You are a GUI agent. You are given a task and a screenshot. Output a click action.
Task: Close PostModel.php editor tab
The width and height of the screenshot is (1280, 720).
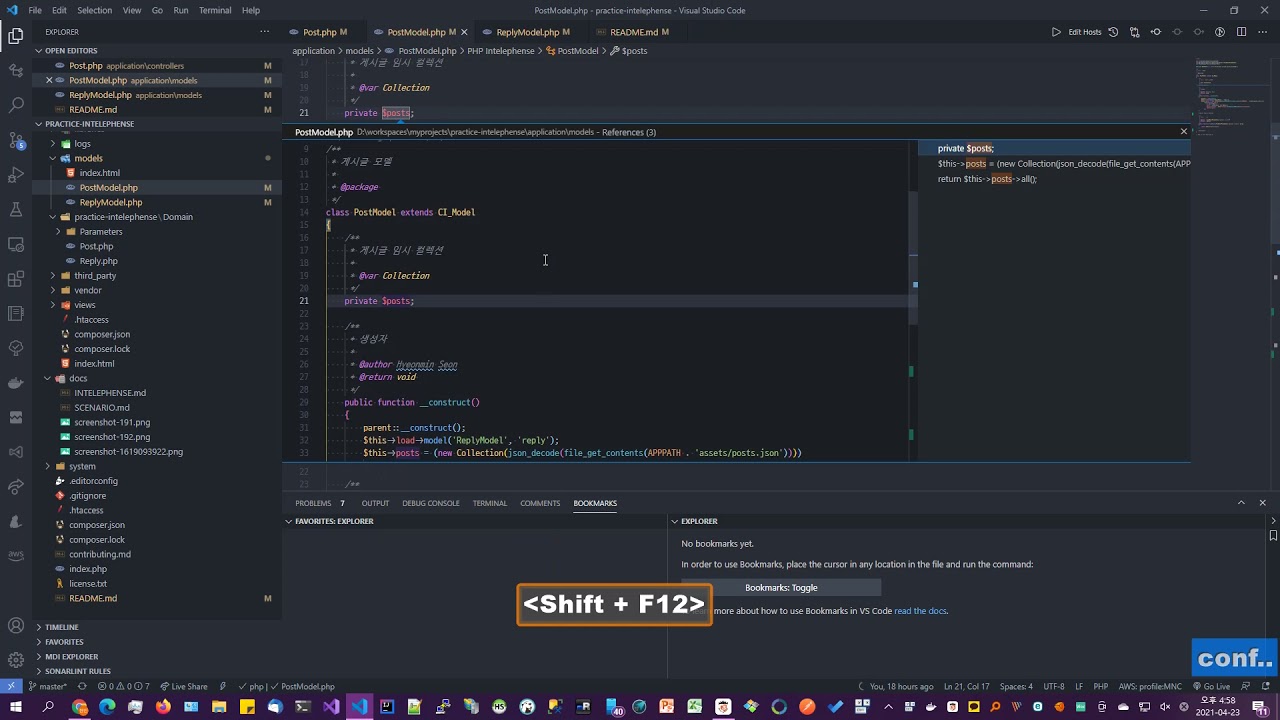(x=464, y=32)
